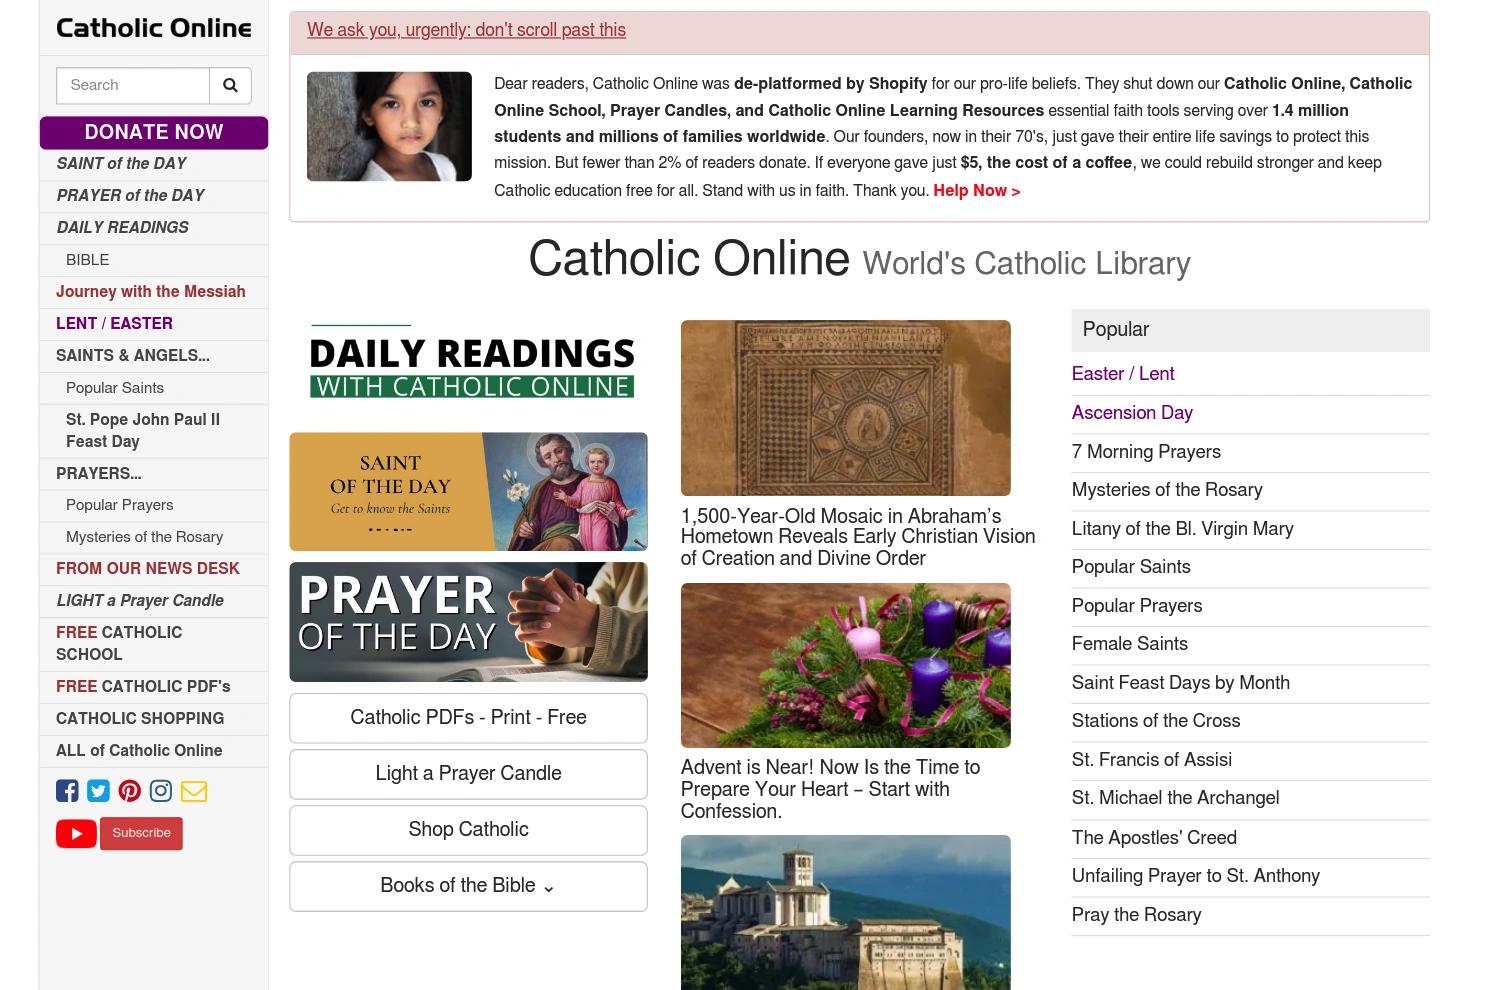The width and height of the screenshot is (1485, 990).
Task: Click the urgent "don't scroll past this" link
Action: [x=466, y=30]
